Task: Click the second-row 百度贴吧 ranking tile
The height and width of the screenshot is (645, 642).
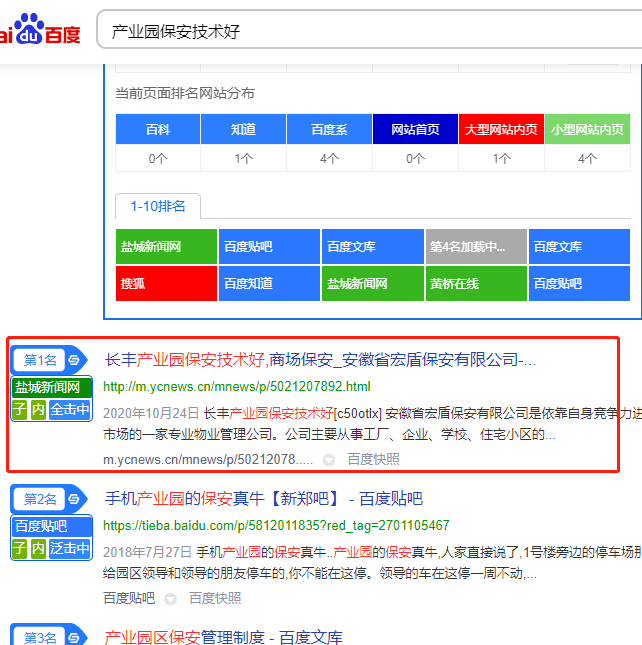Action: click(579, 283)
